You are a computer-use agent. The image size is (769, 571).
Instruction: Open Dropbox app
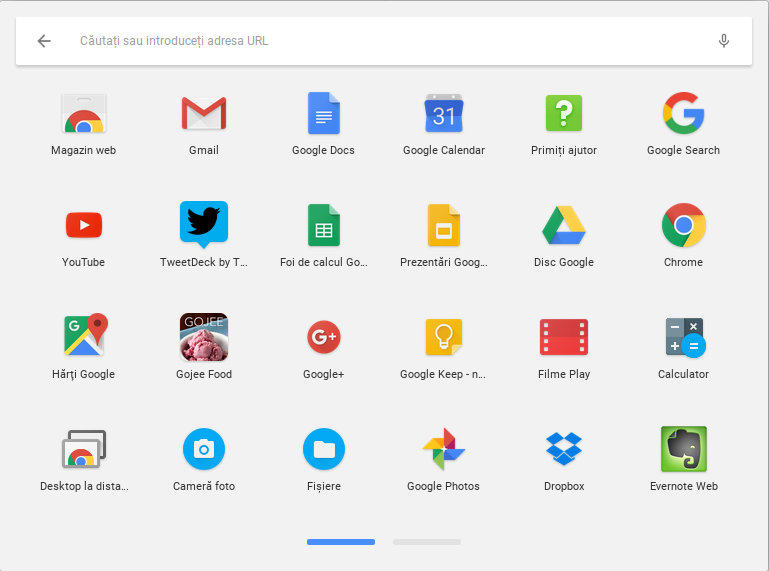click(564, 448)
